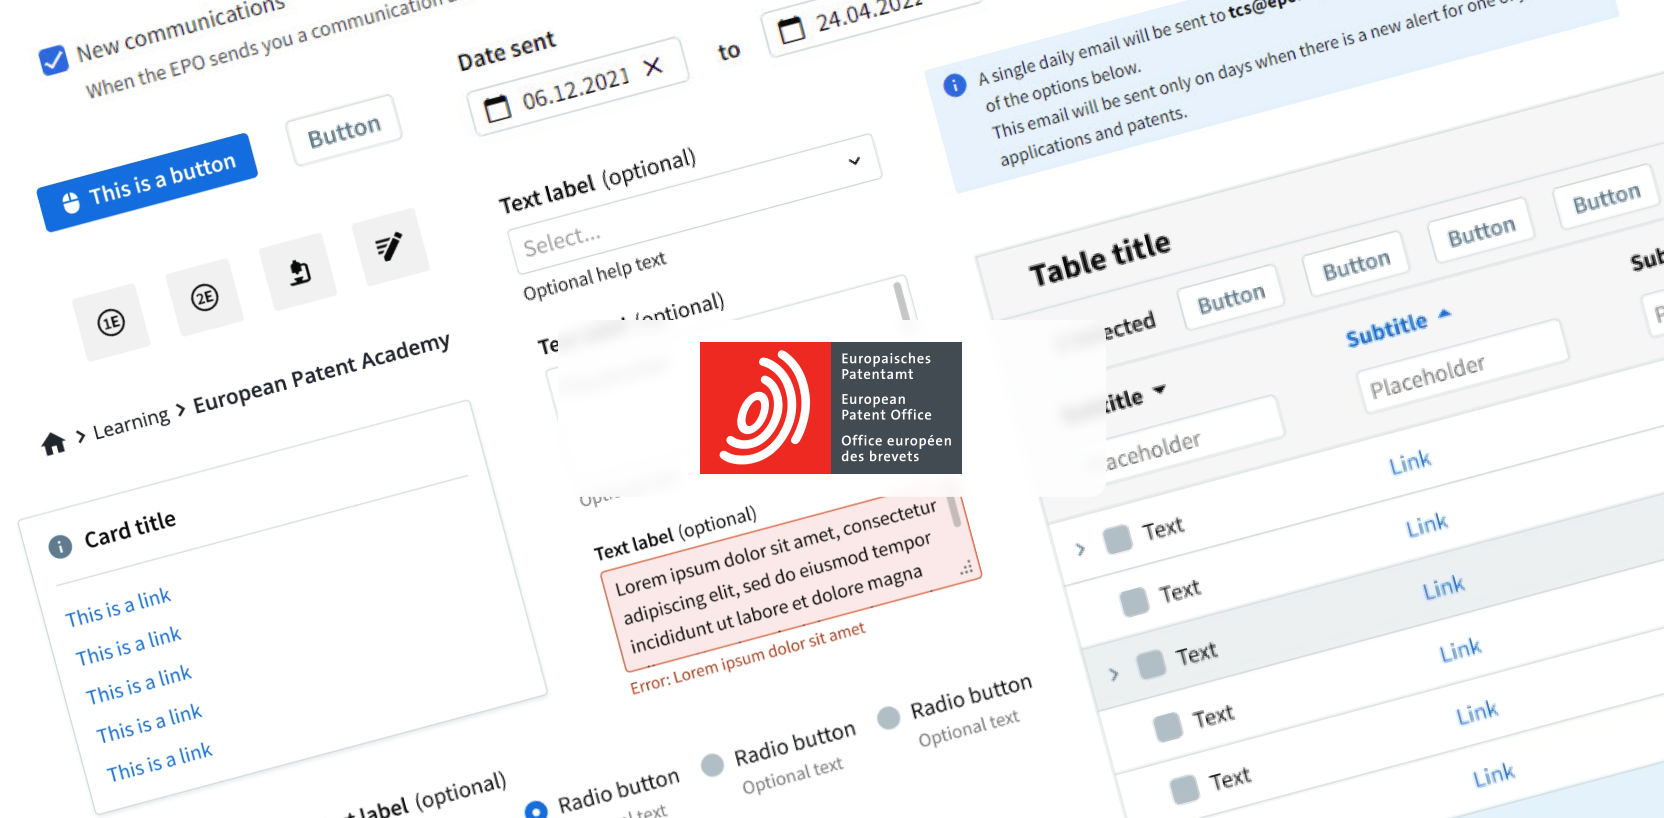
Task: Click the Card title text
Action: [130, 529]
